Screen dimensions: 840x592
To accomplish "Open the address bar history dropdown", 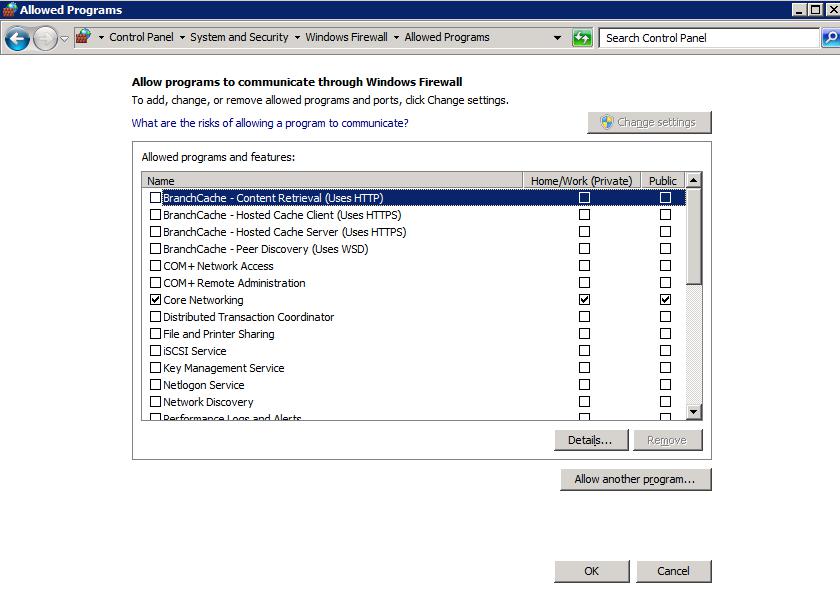I will coord(558,38).
